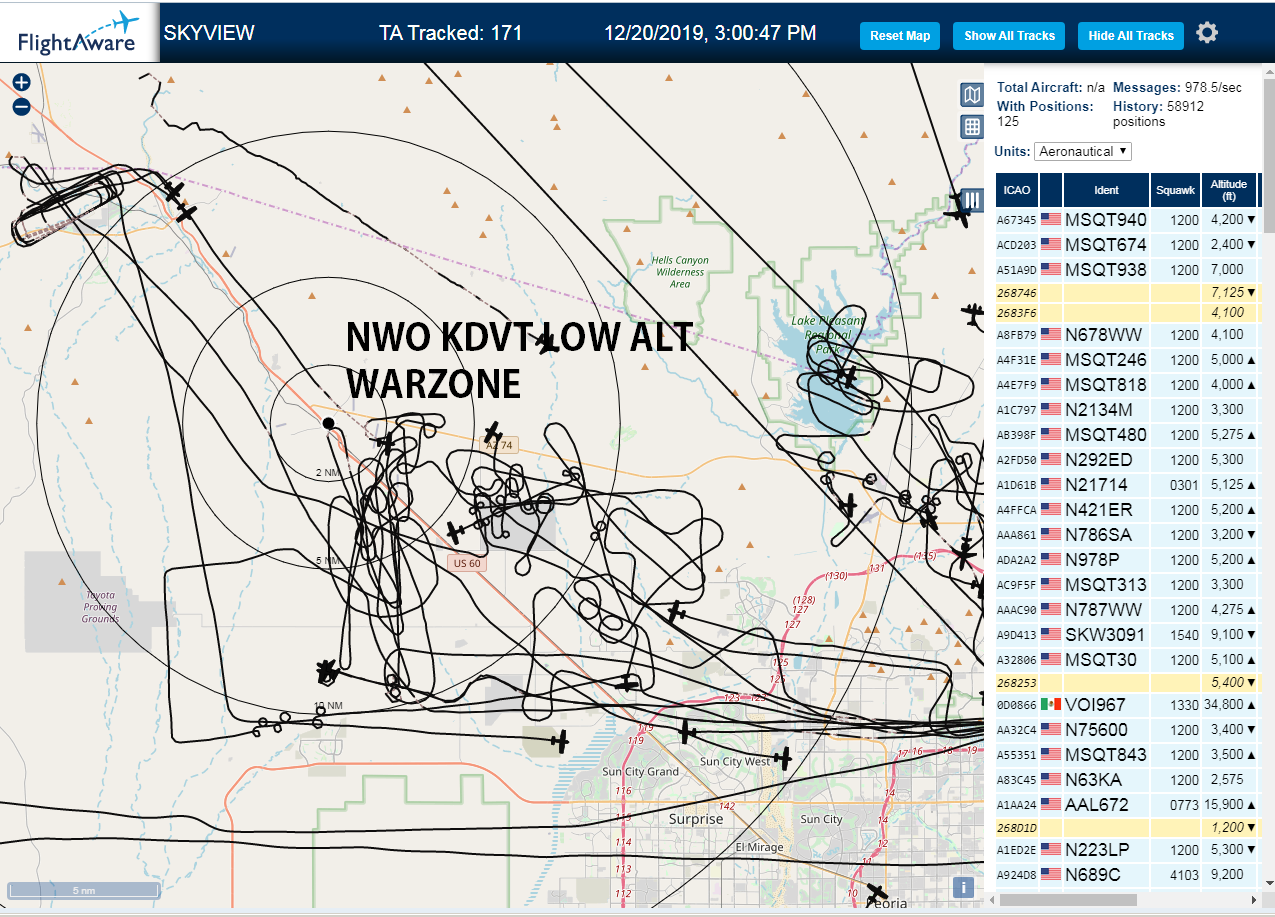The width and height of the screenshot is (1275, 917).
Task: Sort the table by ICAO column
Action: click(x=1016, y=190)
